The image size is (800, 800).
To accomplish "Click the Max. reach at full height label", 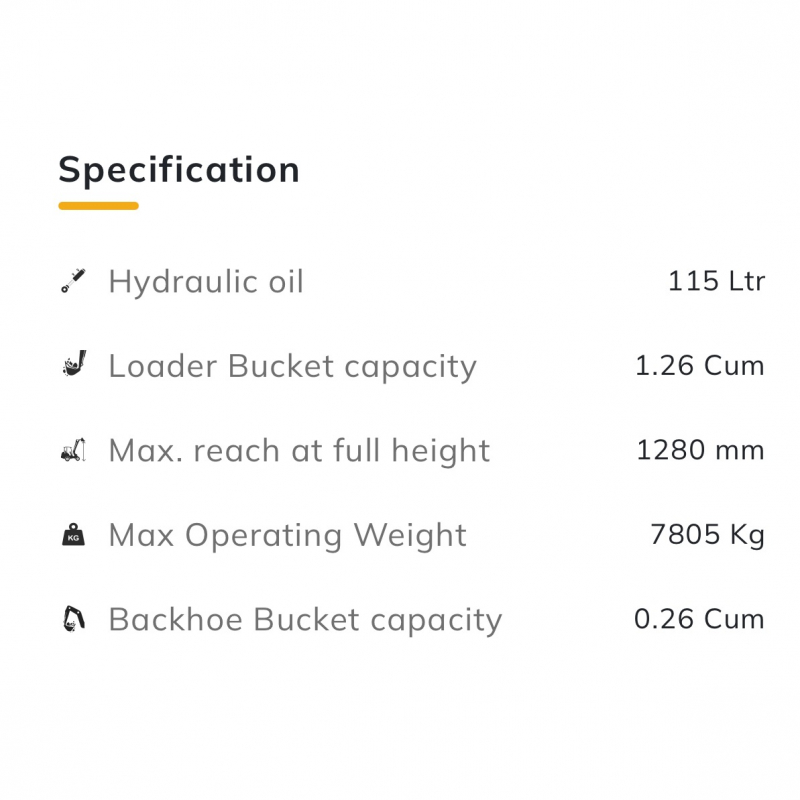I will (299, 450).
